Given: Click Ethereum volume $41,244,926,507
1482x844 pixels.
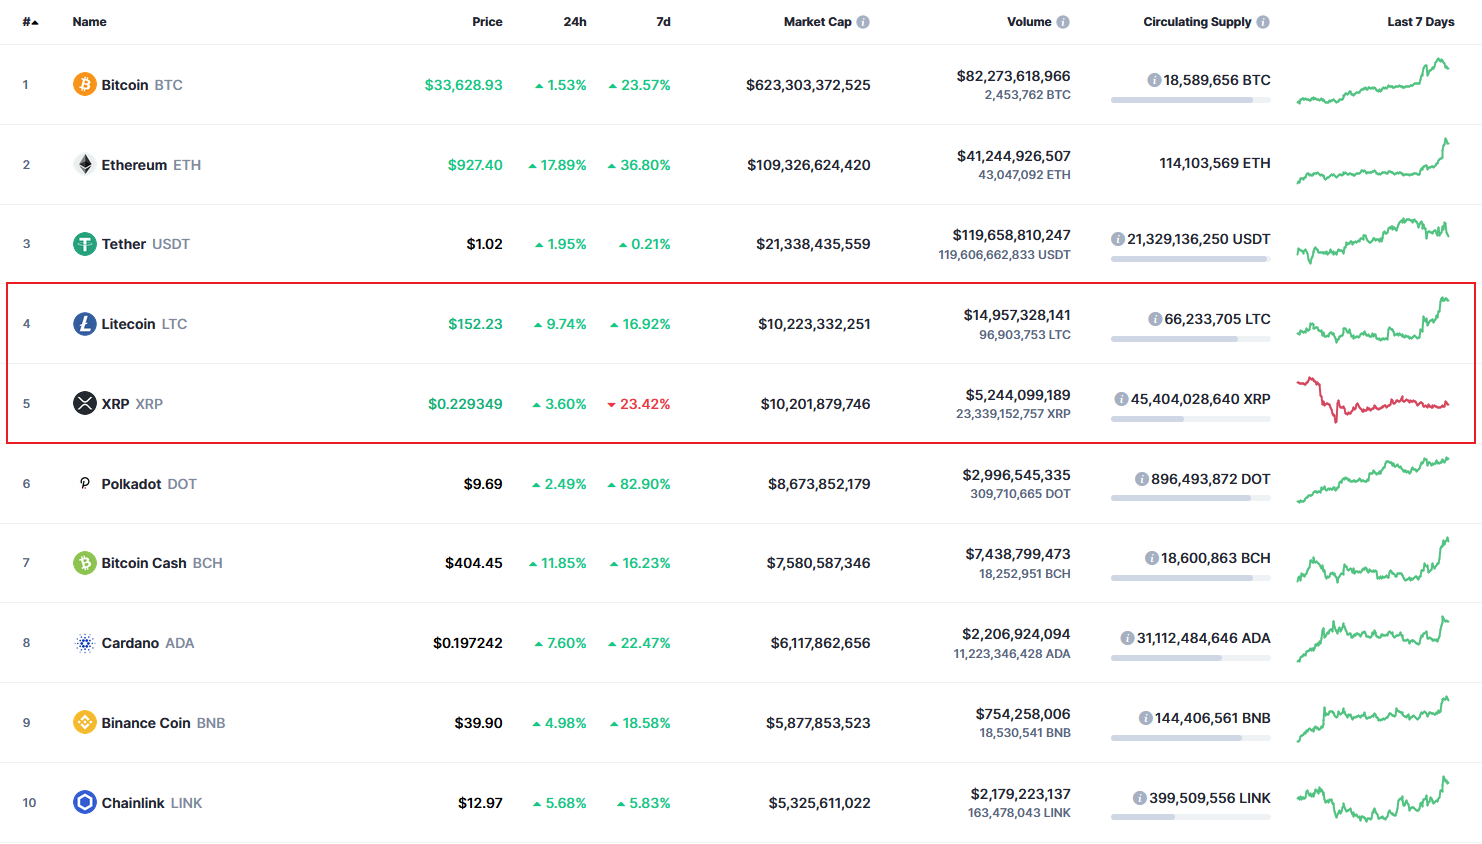Looking at the screenshot, I should click(x=1013, y=156).
